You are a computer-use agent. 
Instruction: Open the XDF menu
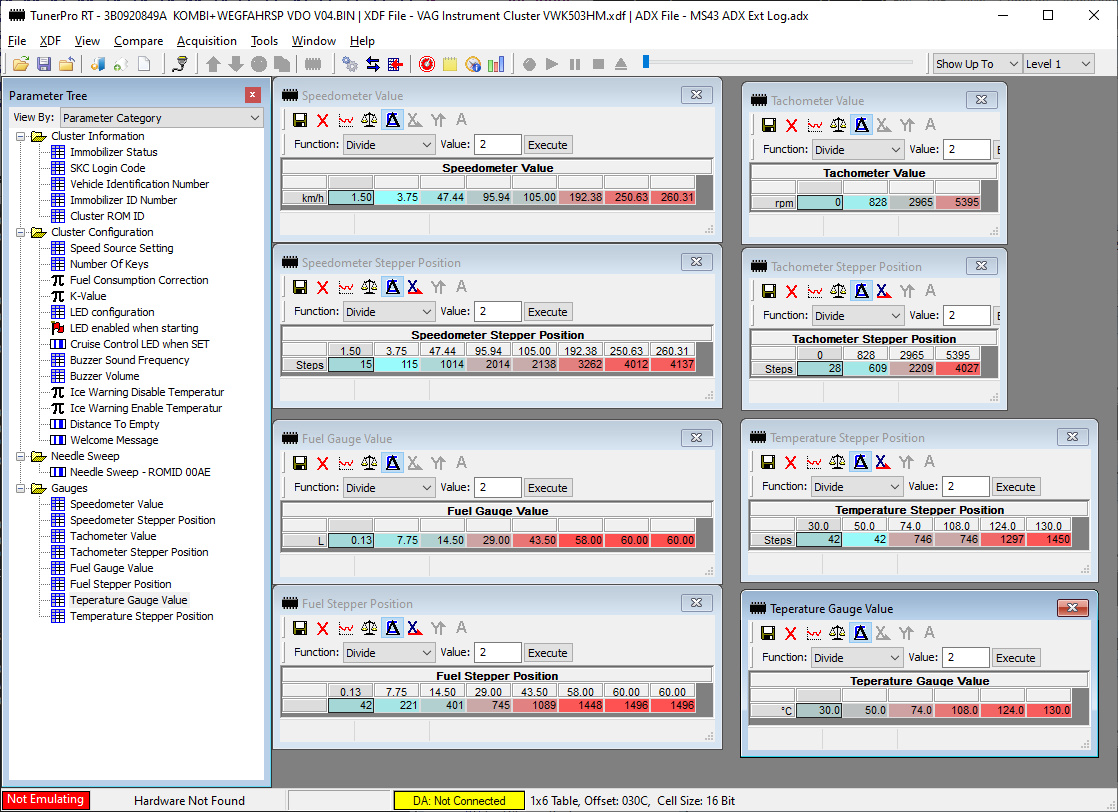50,41
